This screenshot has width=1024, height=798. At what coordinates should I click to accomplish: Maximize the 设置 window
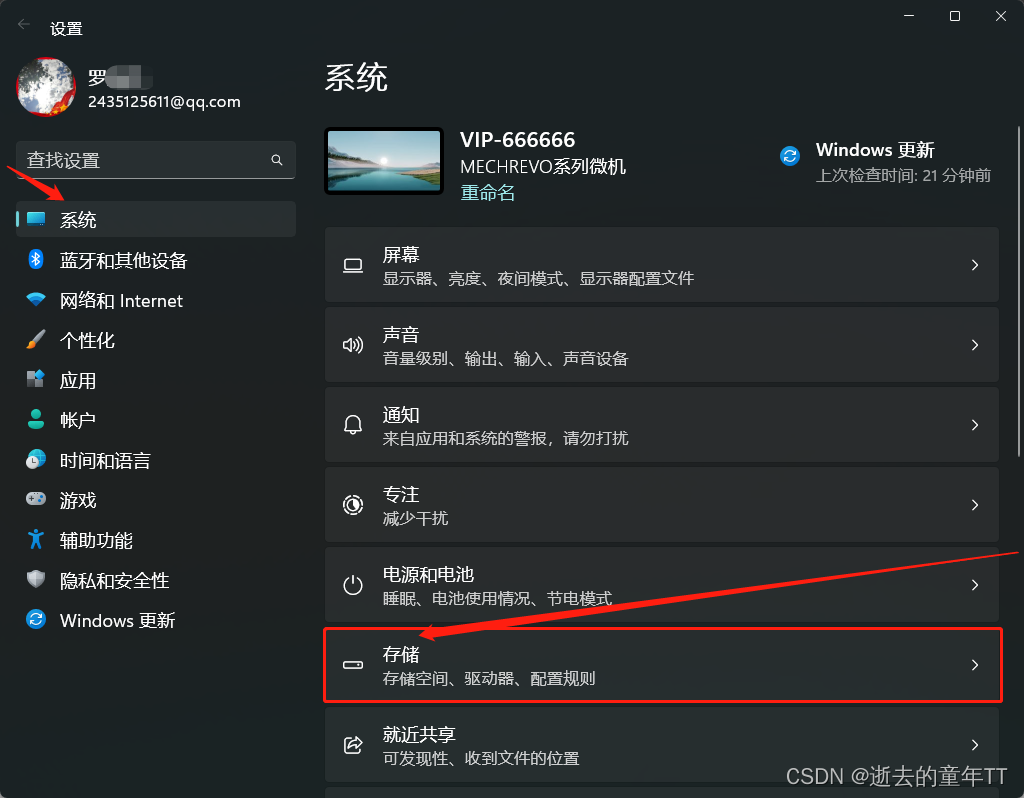(x=955, y=16)
